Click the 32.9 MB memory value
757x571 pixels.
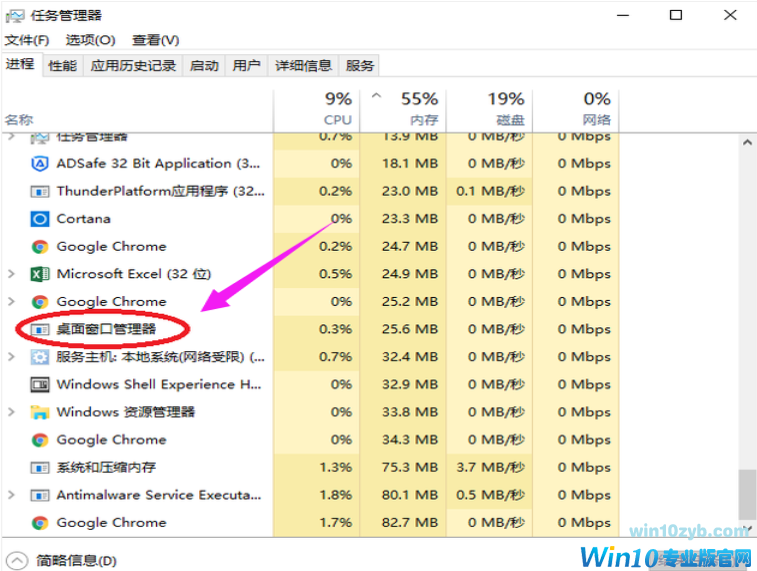click(409, 384)
